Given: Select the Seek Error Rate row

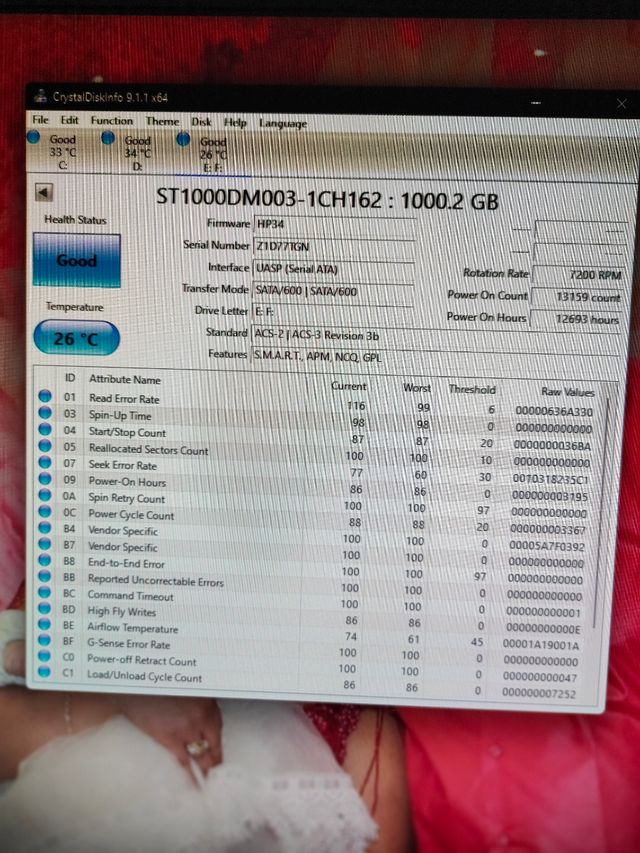Looking at the screenshot, I should coord(318,469).
